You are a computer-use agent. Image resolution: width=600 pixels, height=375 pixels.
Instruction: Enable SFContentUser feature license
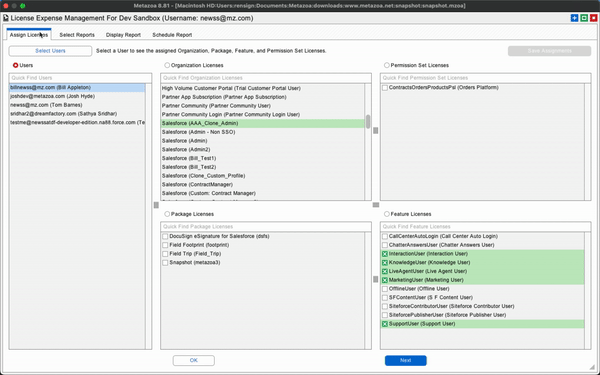(385, 298)
